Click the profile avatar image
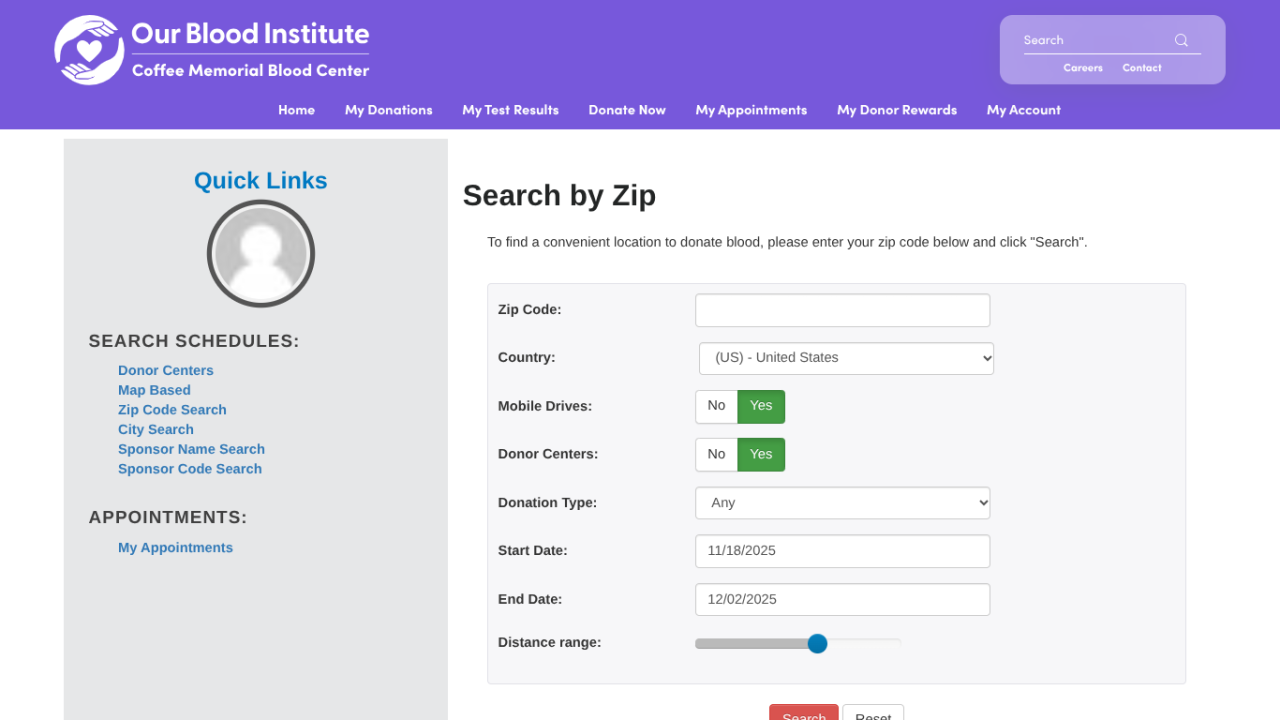 point(261,254)
